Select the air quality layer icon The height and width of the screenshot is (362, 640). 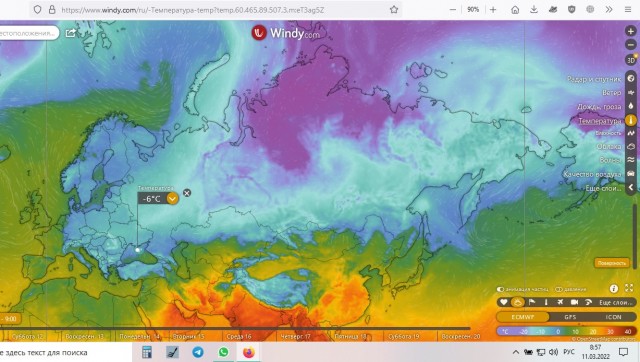click(631, 173)
